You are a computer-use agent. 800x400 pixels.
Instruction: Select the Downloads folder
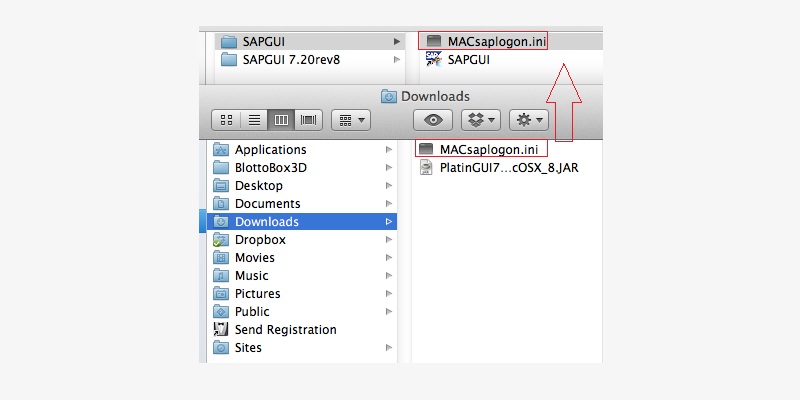pyautogui.click(x=302, y=221)
